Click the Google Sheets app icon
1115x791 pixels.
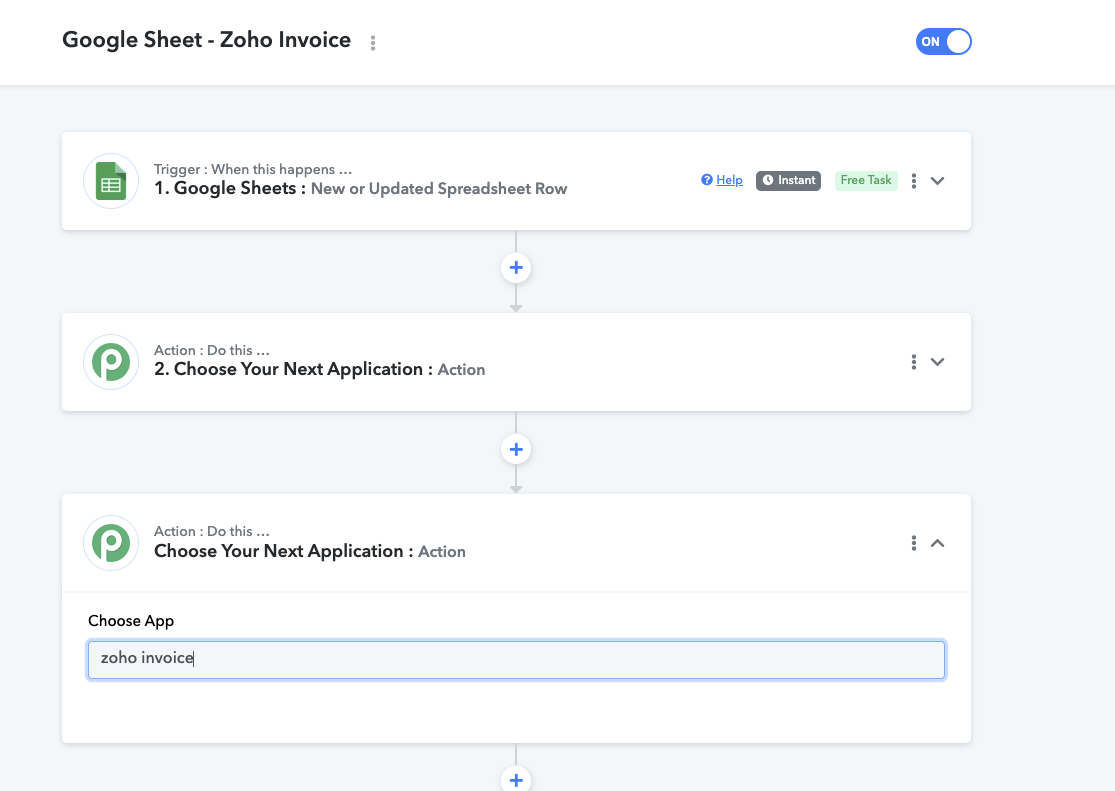tap(111, 181)
